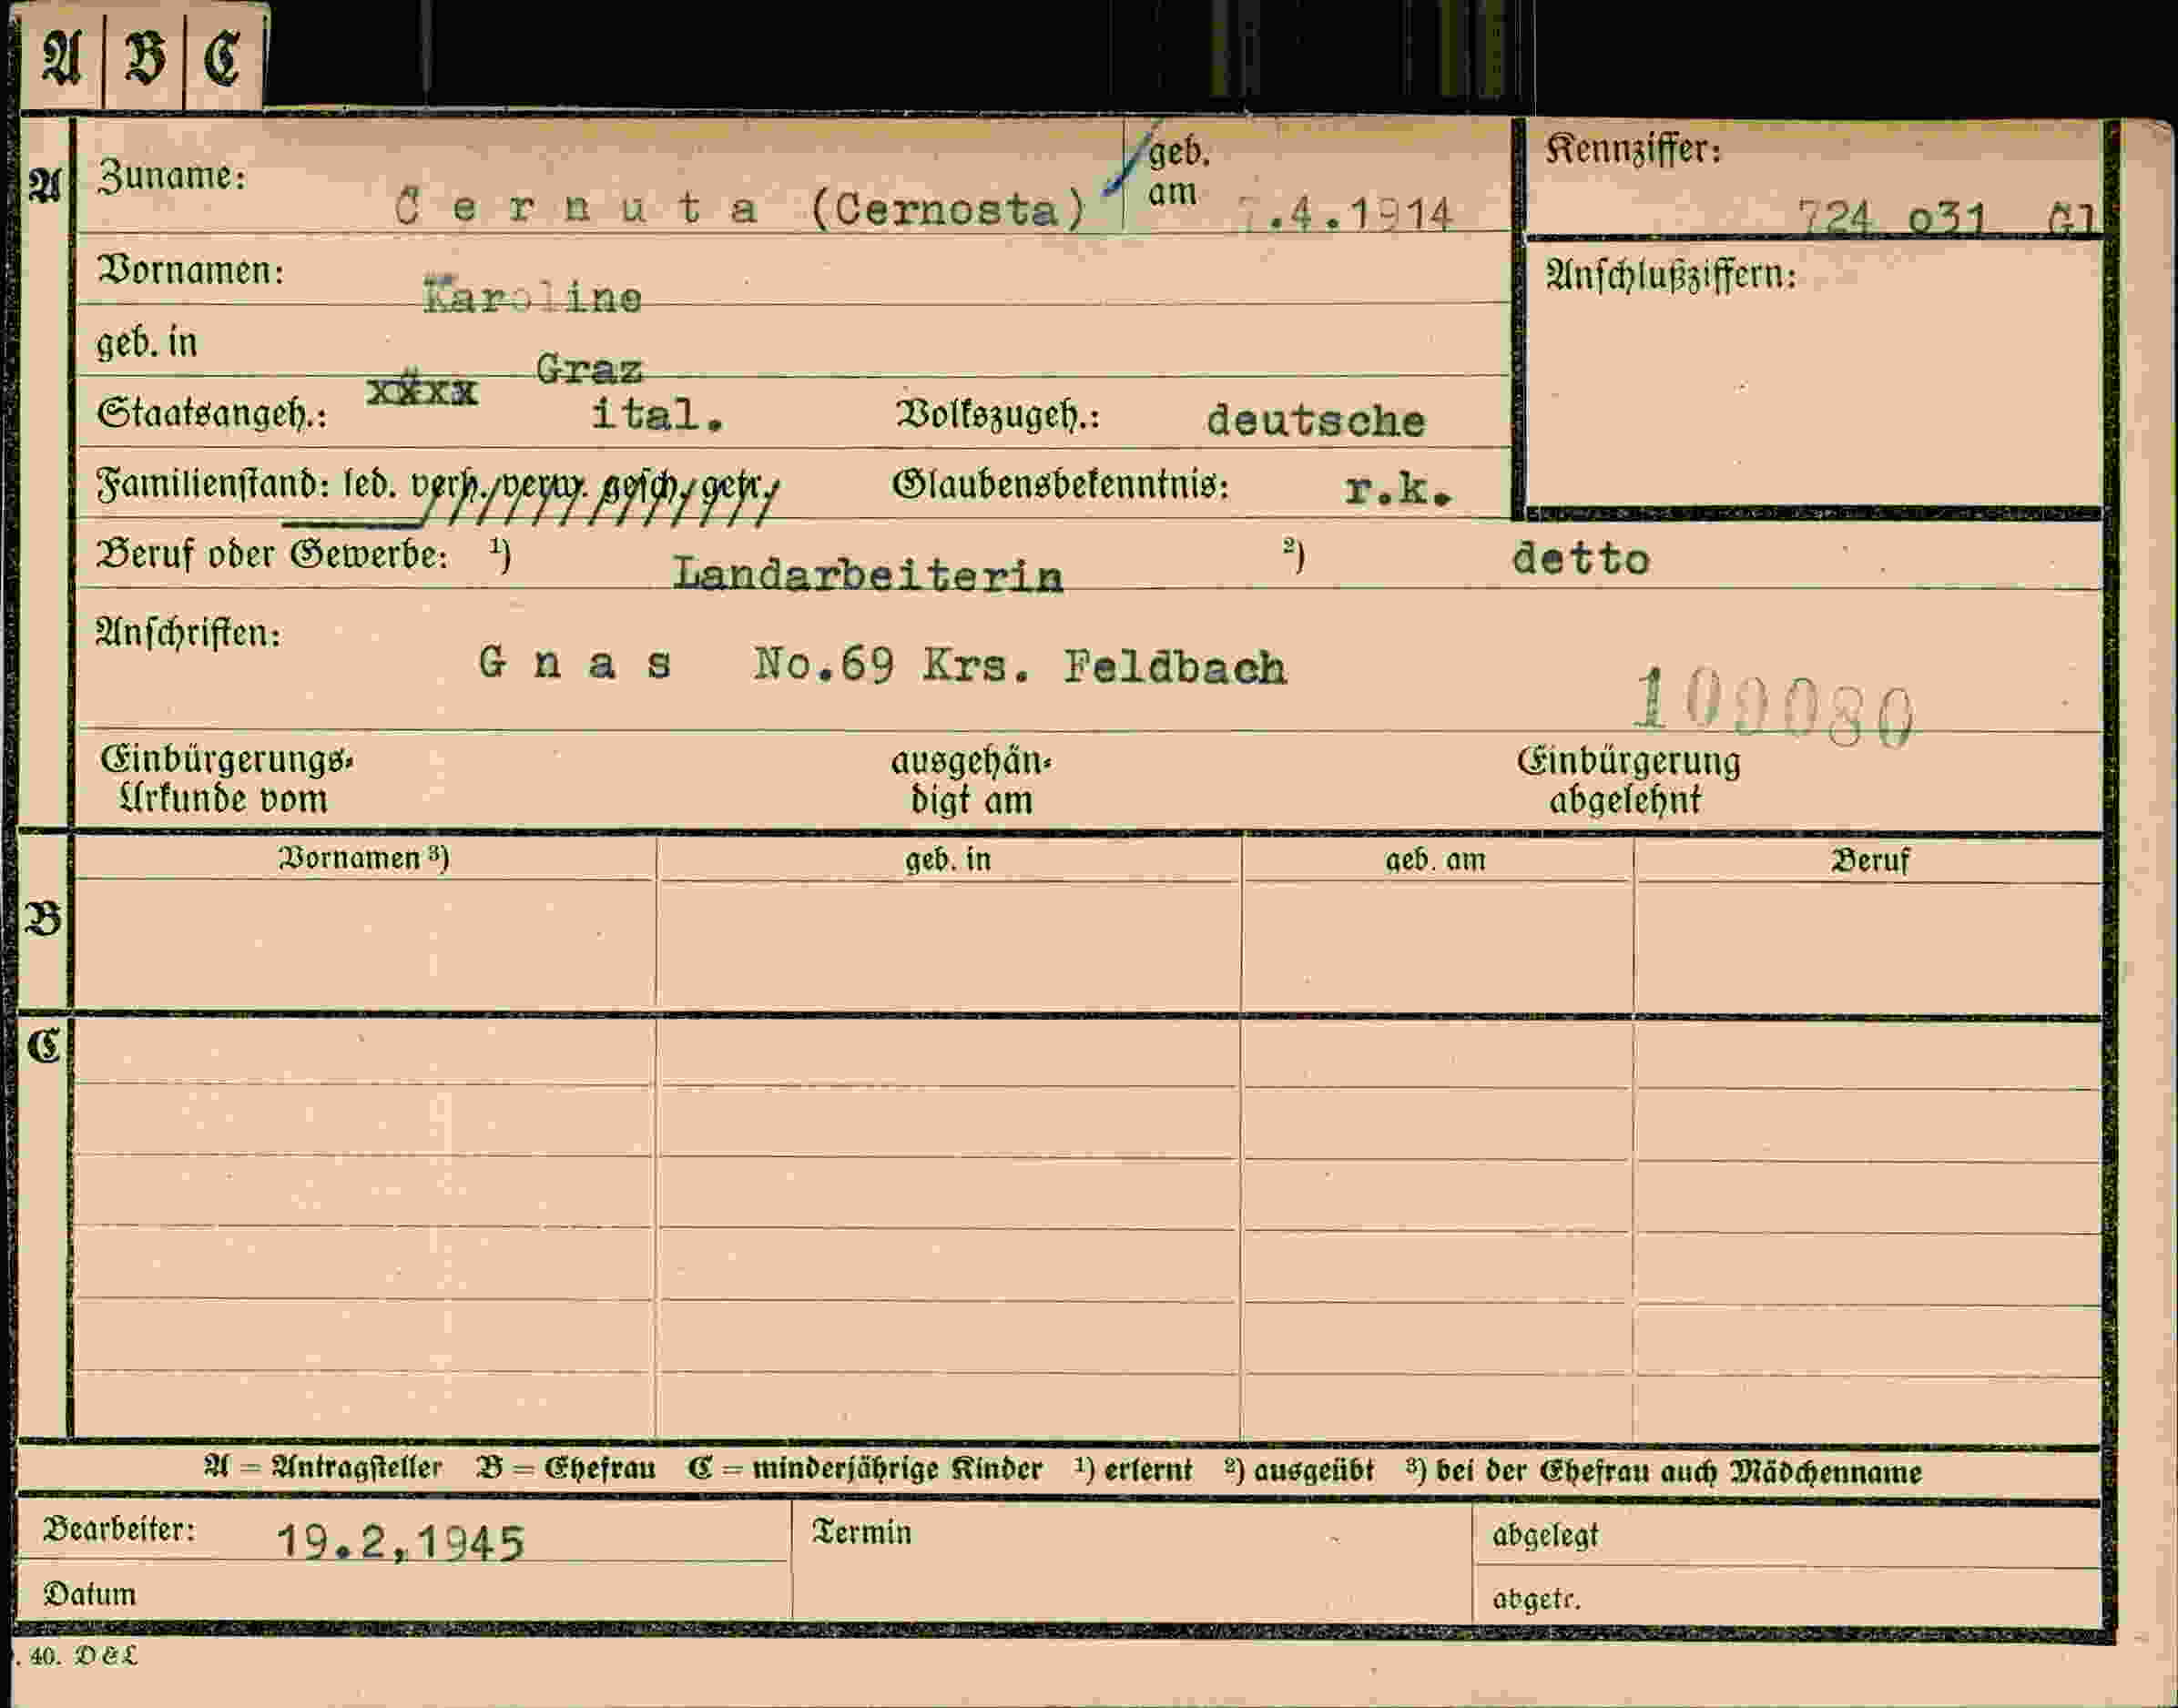This screenshot has height=1708, width=2178.
Task: Click the 'Familienstand:' label
Action: click(213, 486)
